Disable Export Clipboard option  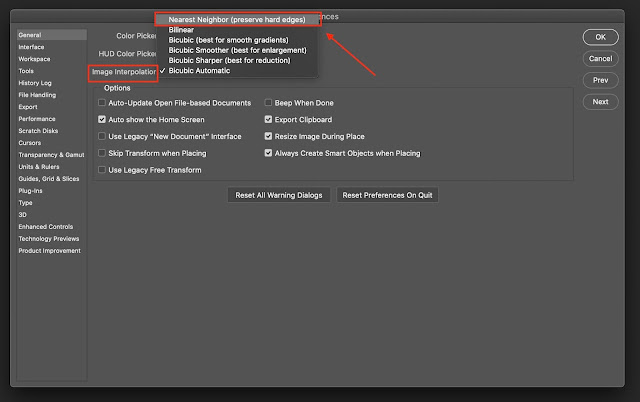[x=268, y=119]
